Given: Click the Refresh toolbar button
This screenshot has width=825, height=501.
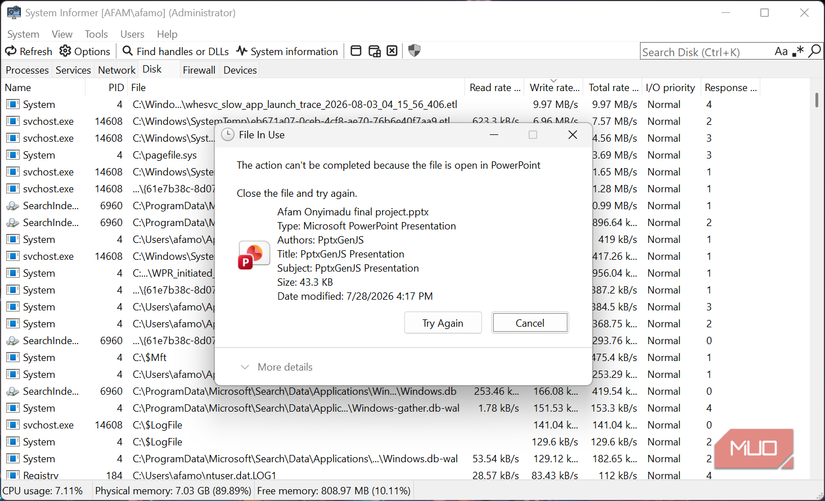Looking at the screenshot, I should pos(29,51).
